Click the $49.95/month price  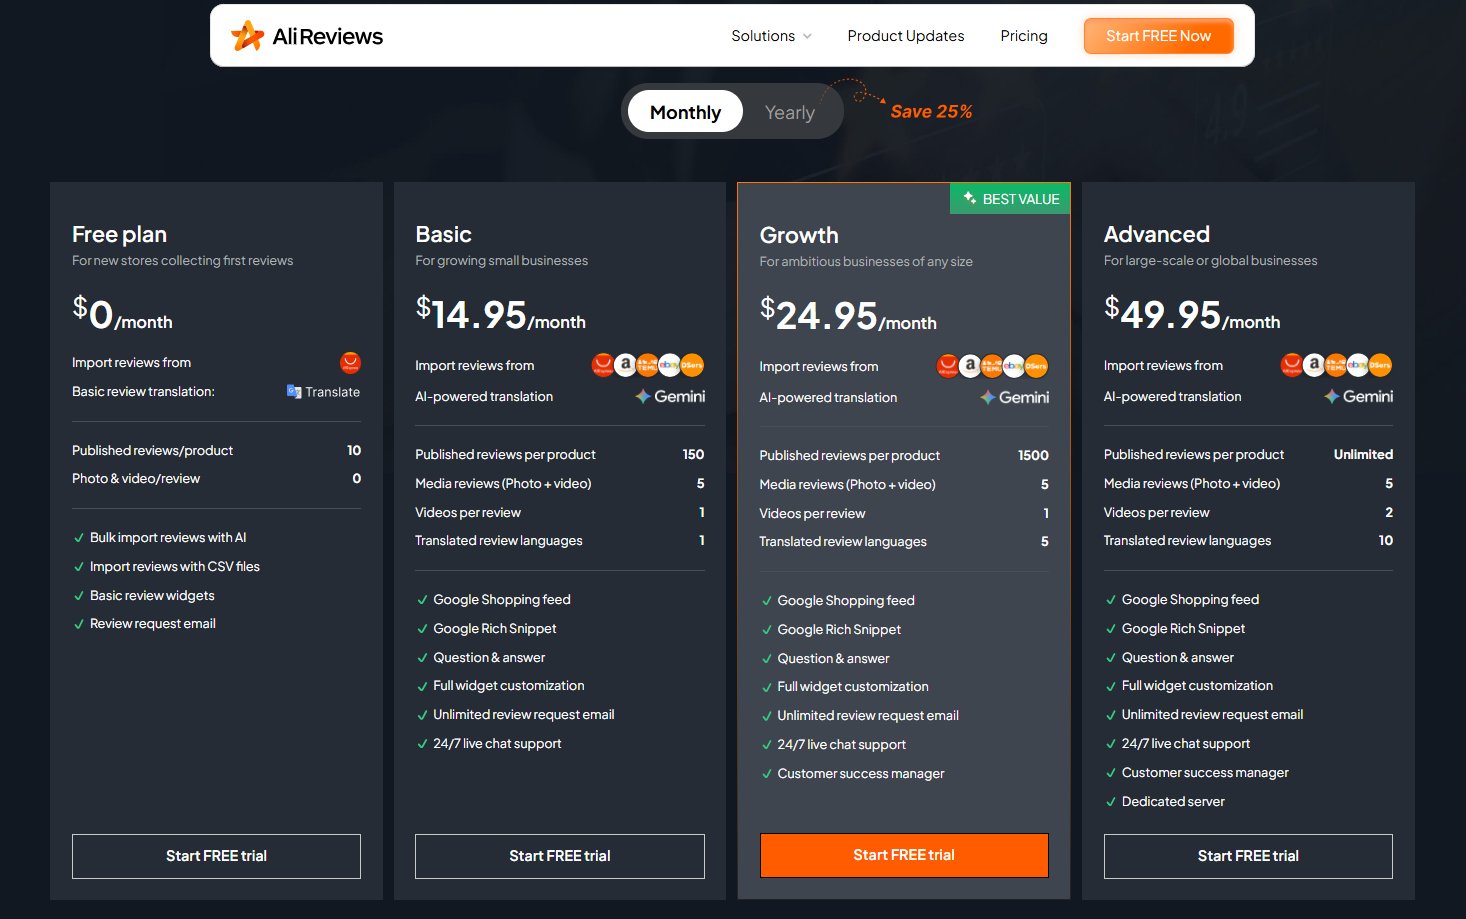coord(1192,314)
